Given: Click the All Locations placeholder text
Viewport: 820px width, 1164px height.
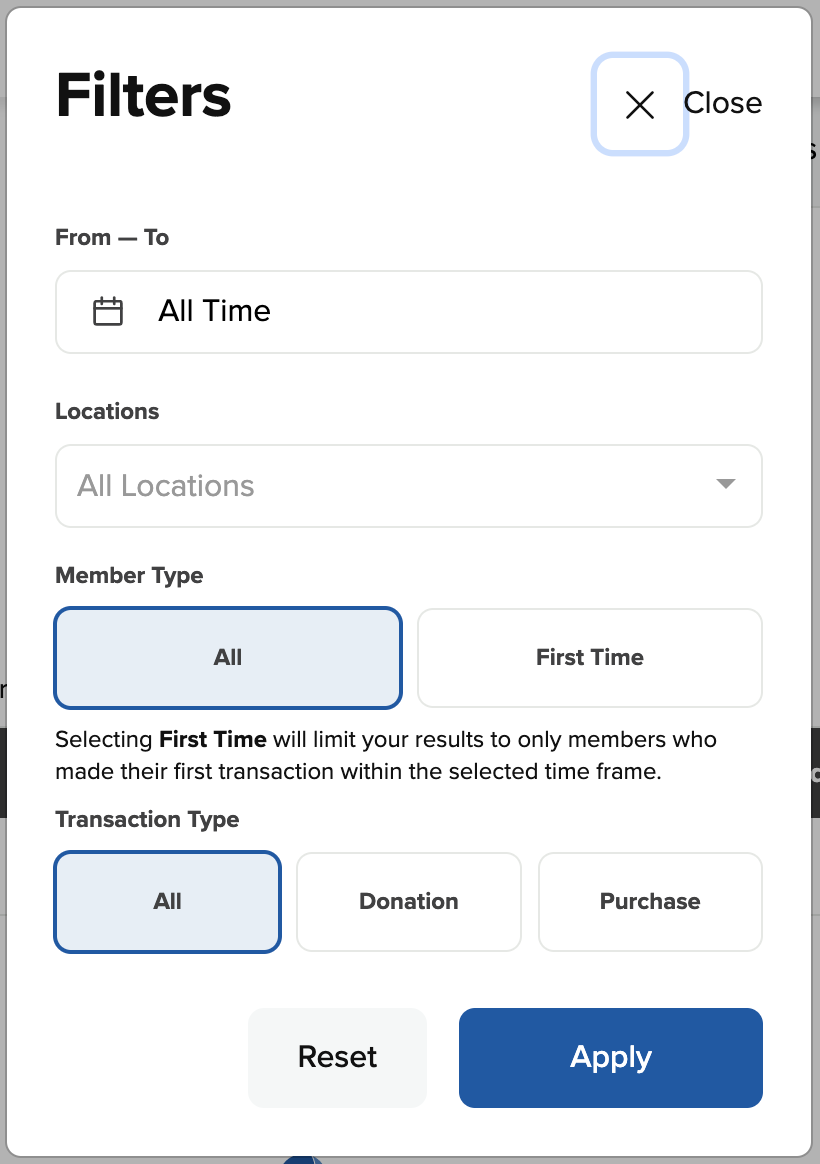Looking at the screenshot, I should click(166, 486).
